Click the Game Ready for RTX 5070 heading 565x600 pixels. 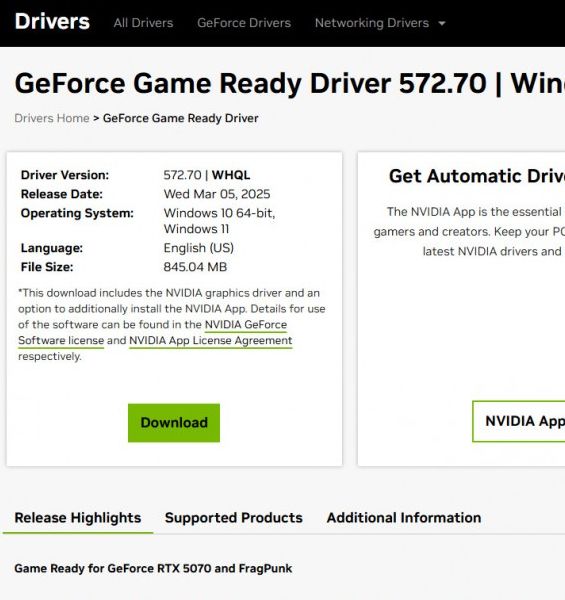[153, 569]
